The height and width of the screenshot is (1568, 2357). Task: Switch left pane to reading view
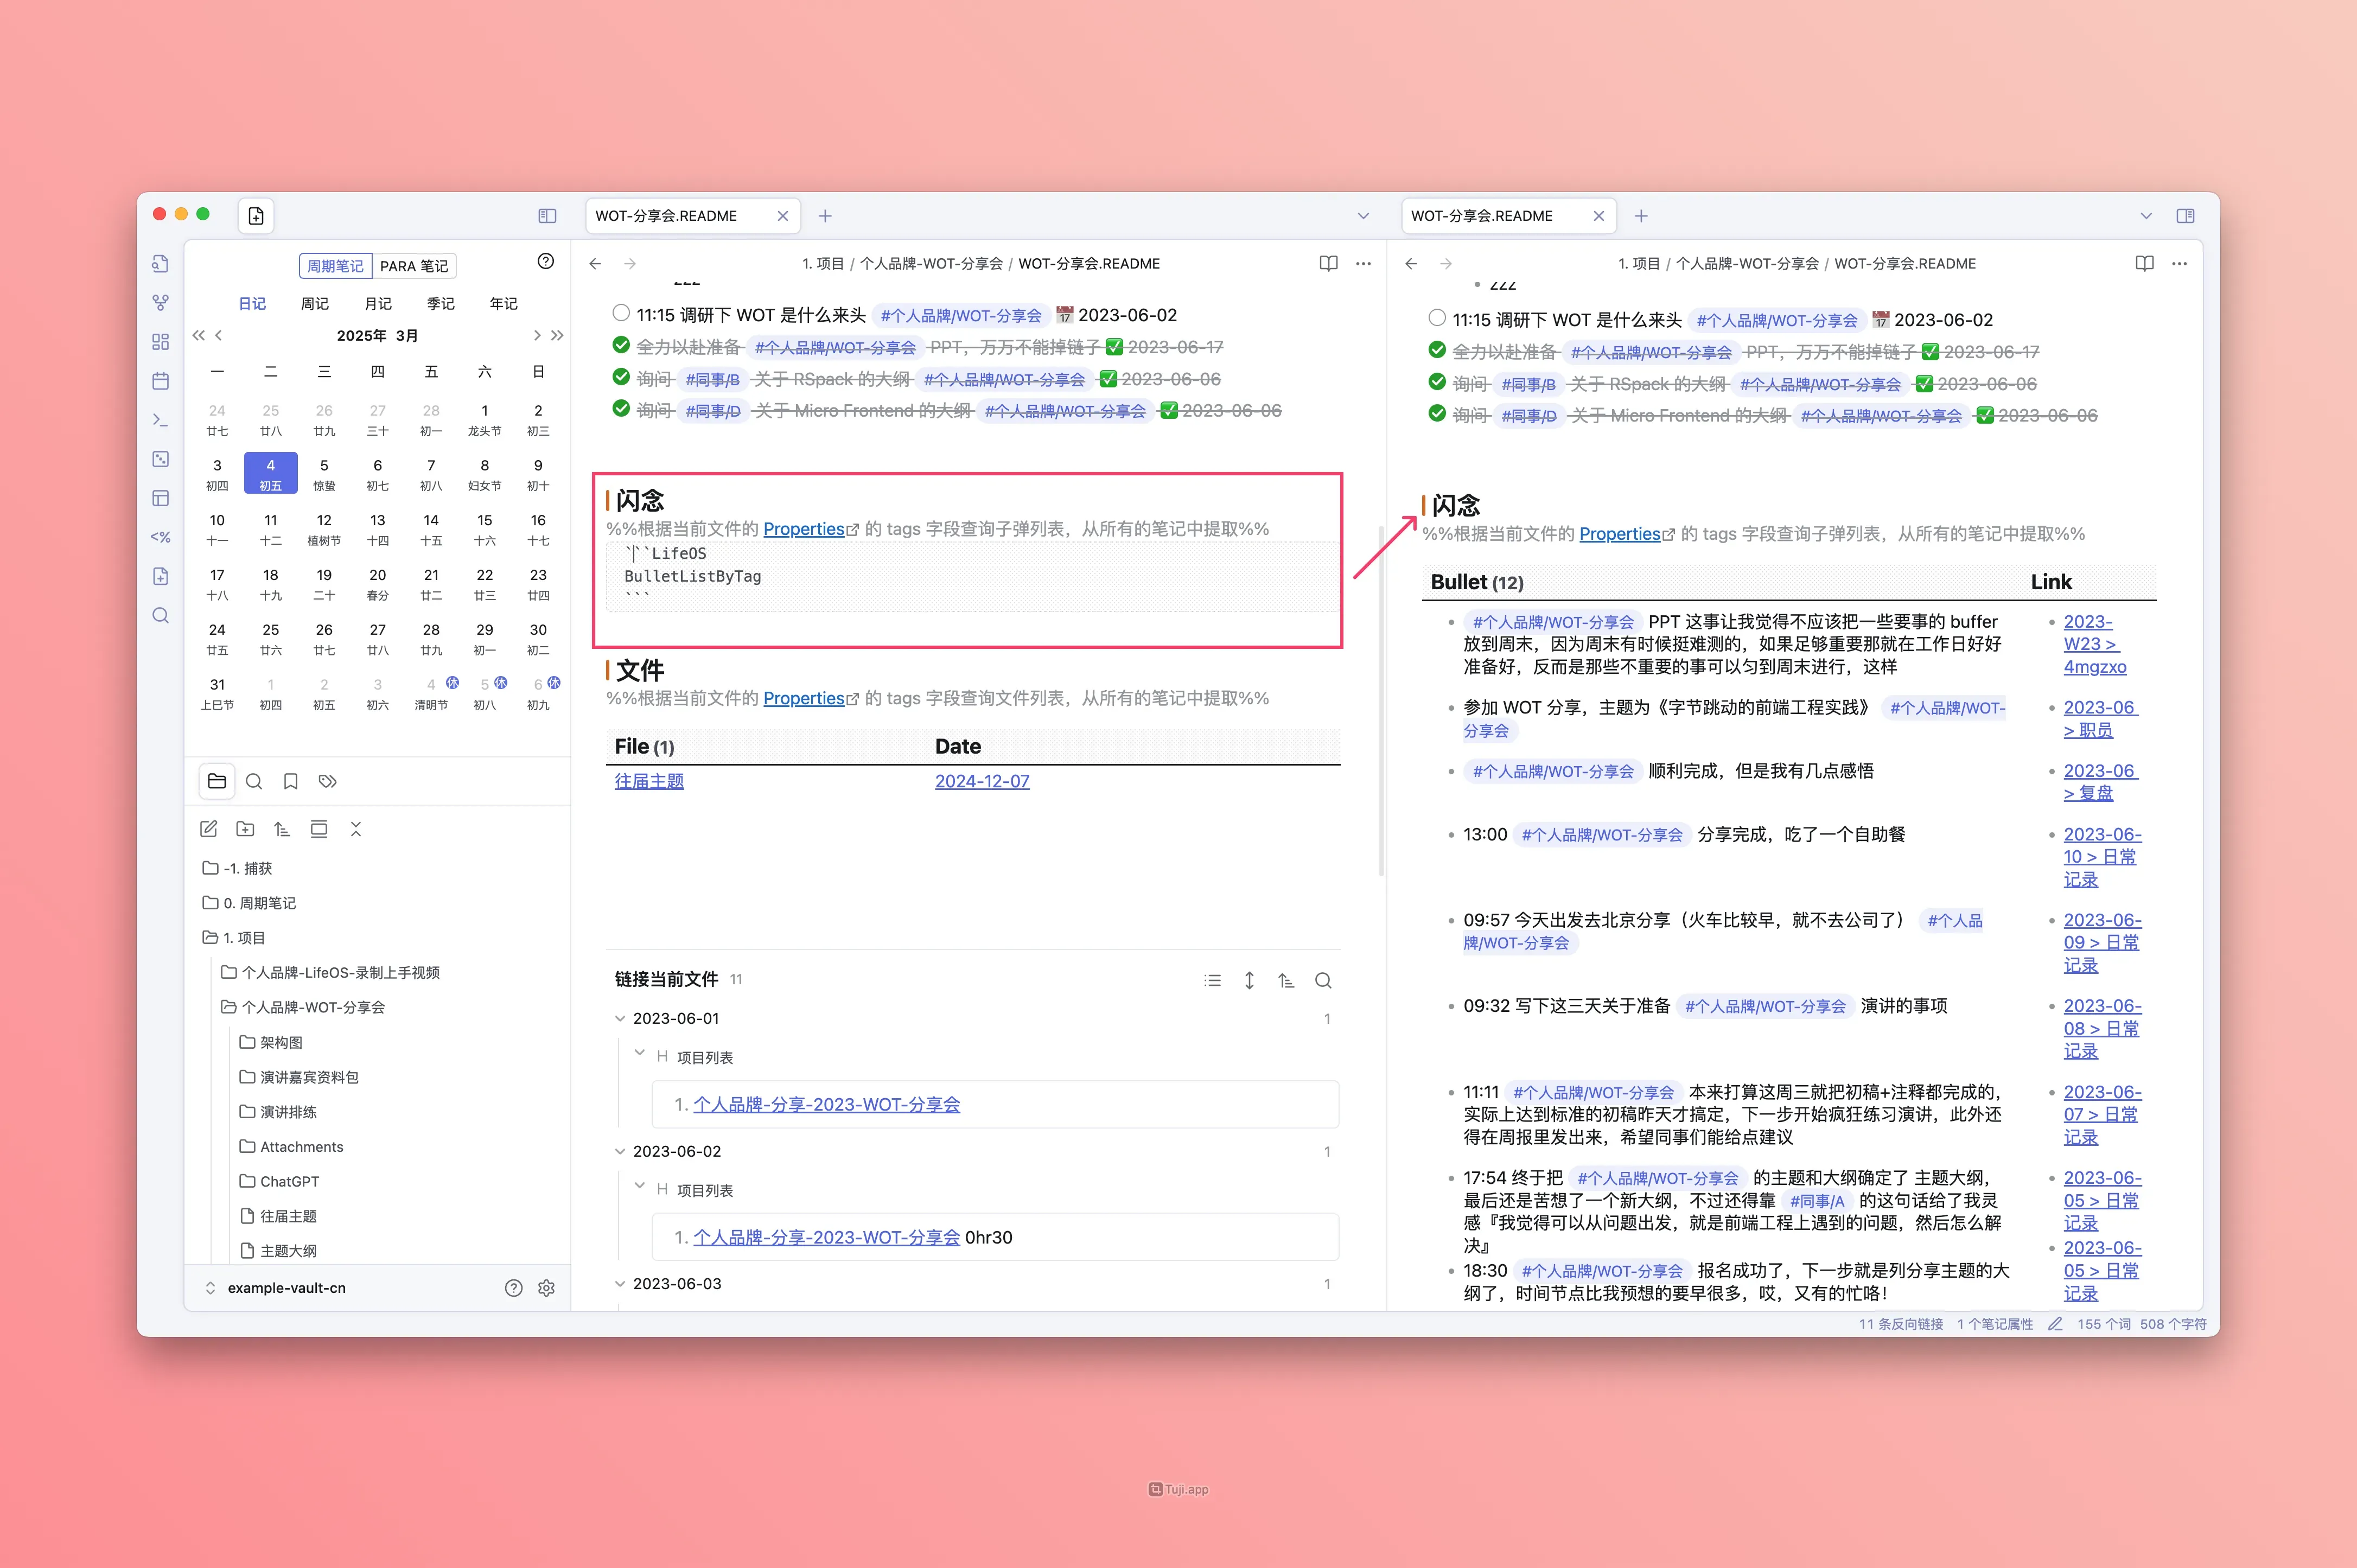coord(1328,264)
